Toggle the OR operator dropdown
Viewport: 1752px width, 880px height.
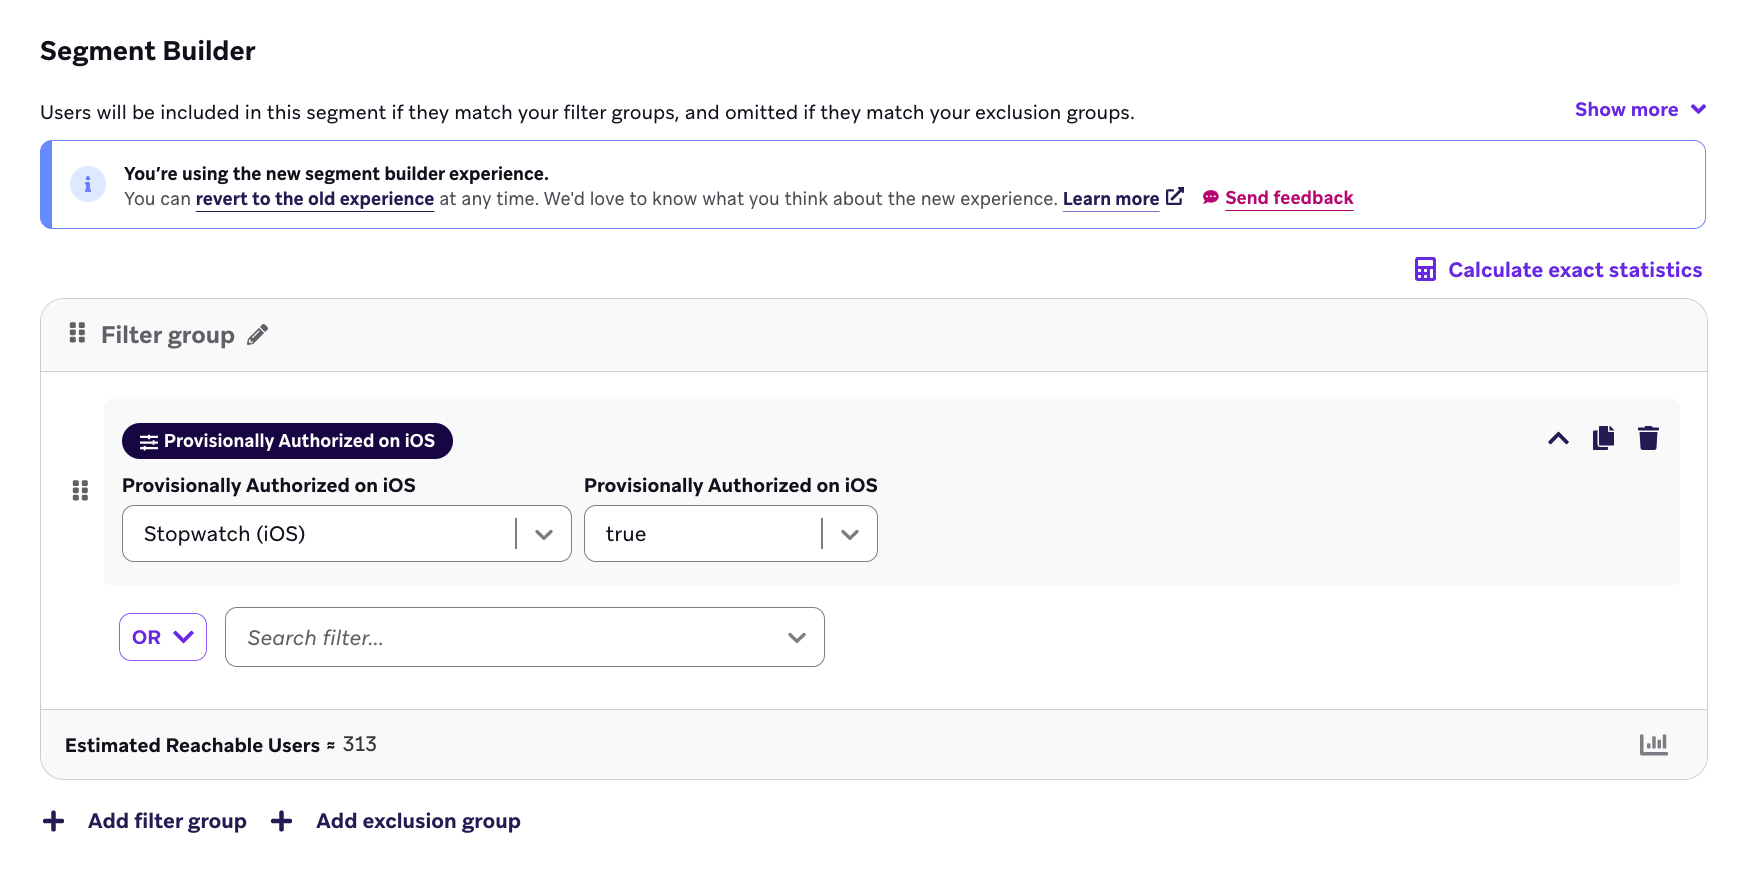click(163, 637)
